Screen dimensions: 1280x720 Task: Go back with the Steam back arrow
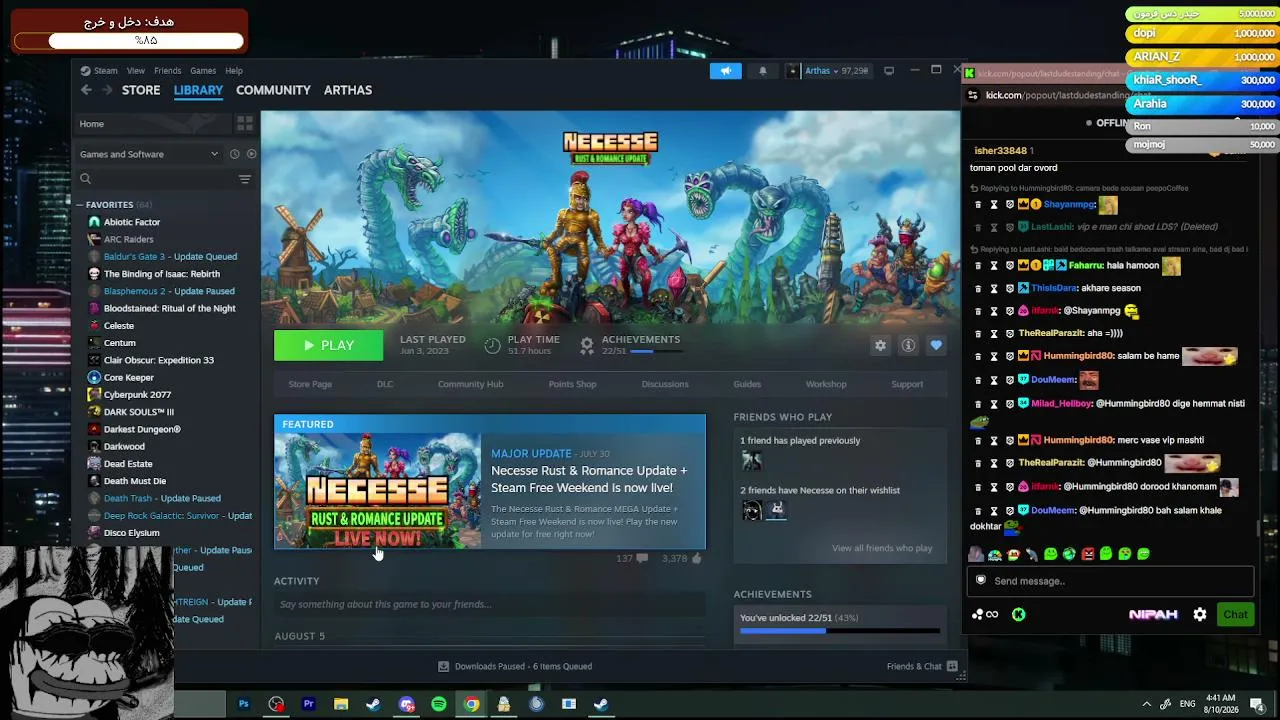click(x=86, y=90)
